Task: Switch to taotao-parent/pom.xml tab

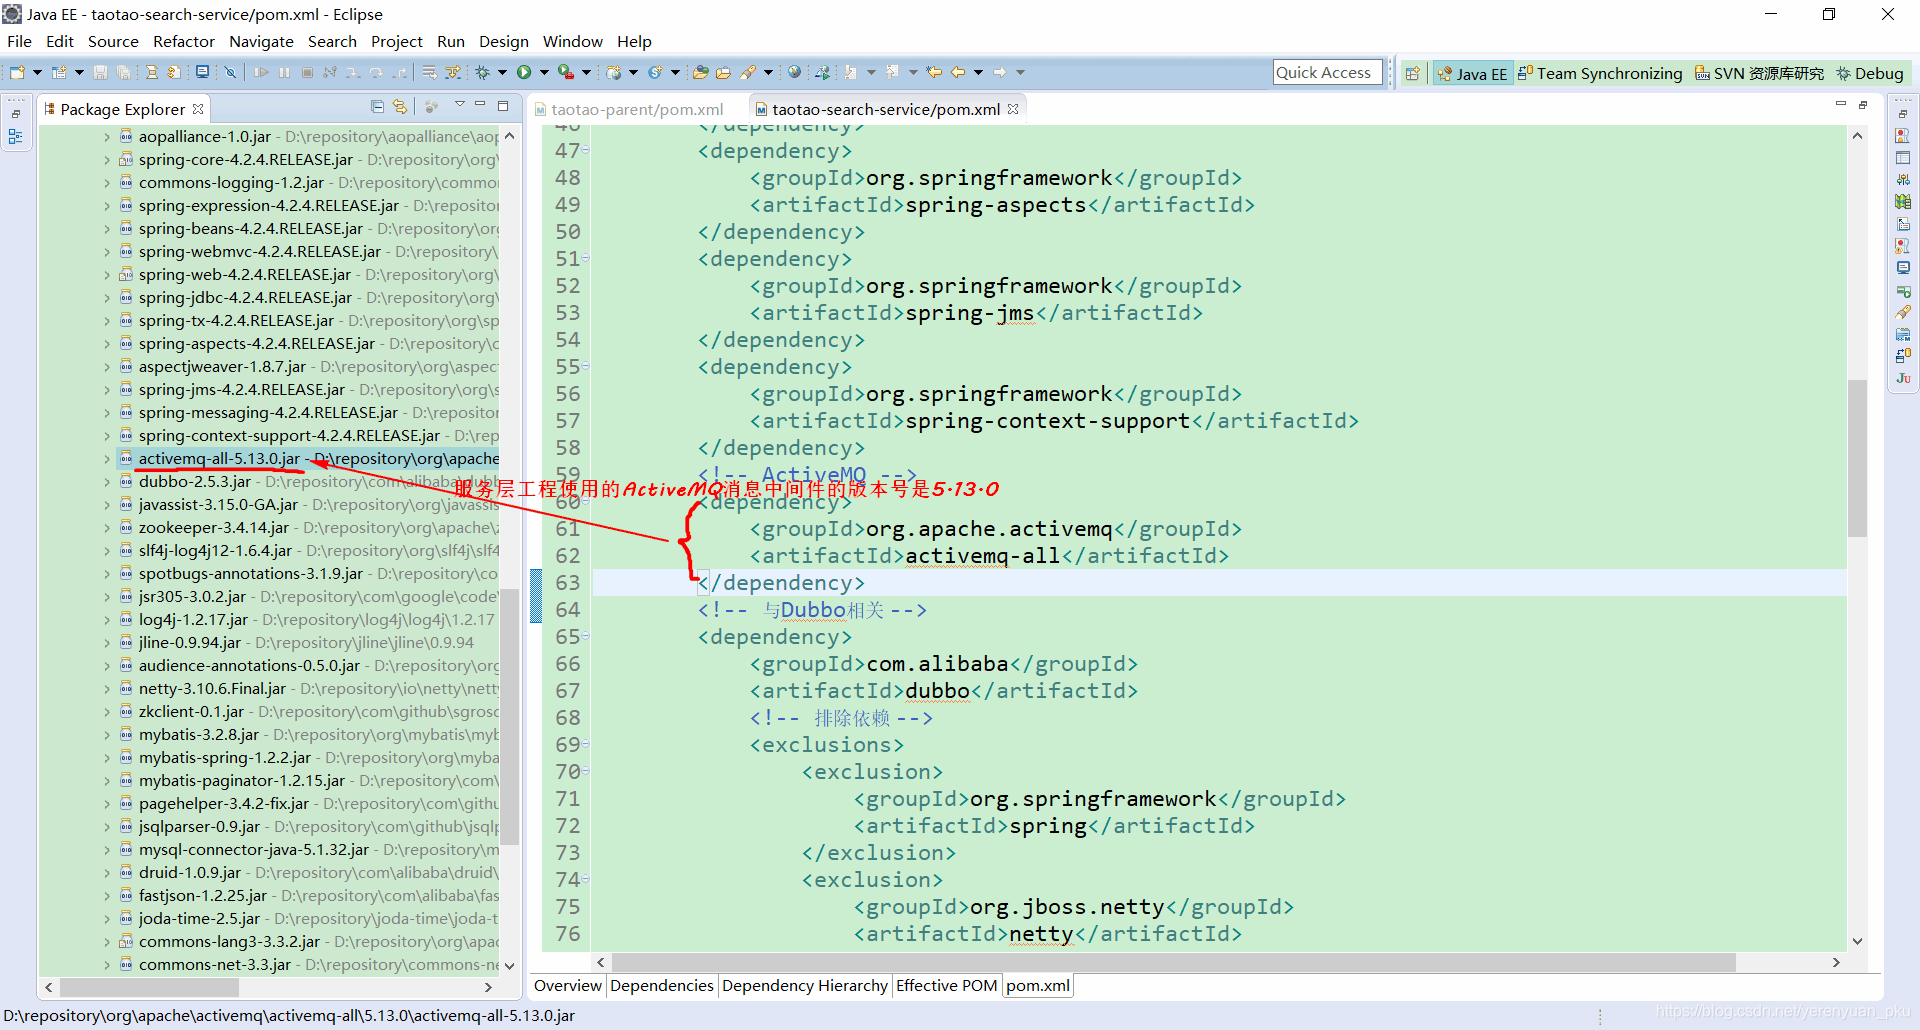Action: (x=637, y=109)
